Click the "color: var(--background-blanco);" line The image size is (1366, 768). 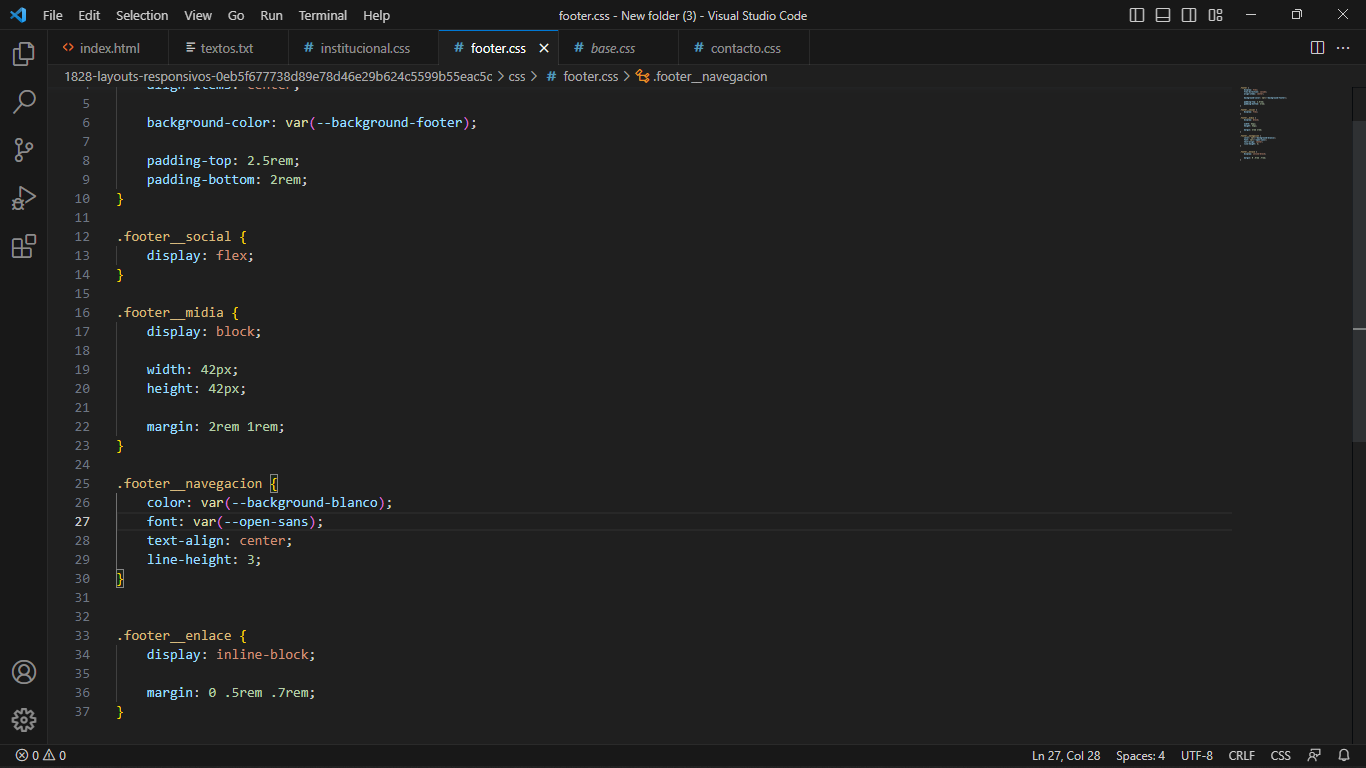pos(270,503)
